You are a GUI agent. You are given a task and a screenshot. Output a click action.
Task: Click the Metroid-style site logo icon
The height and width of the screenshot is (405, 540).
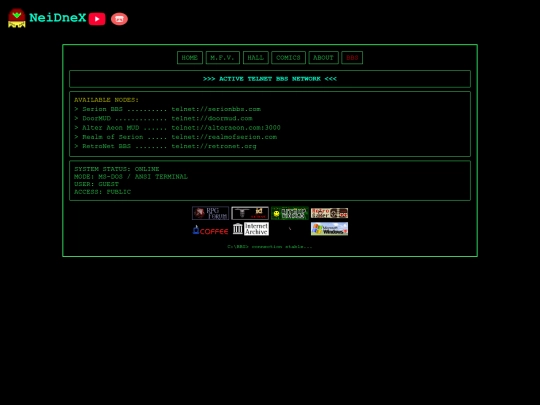click(17, 18)
